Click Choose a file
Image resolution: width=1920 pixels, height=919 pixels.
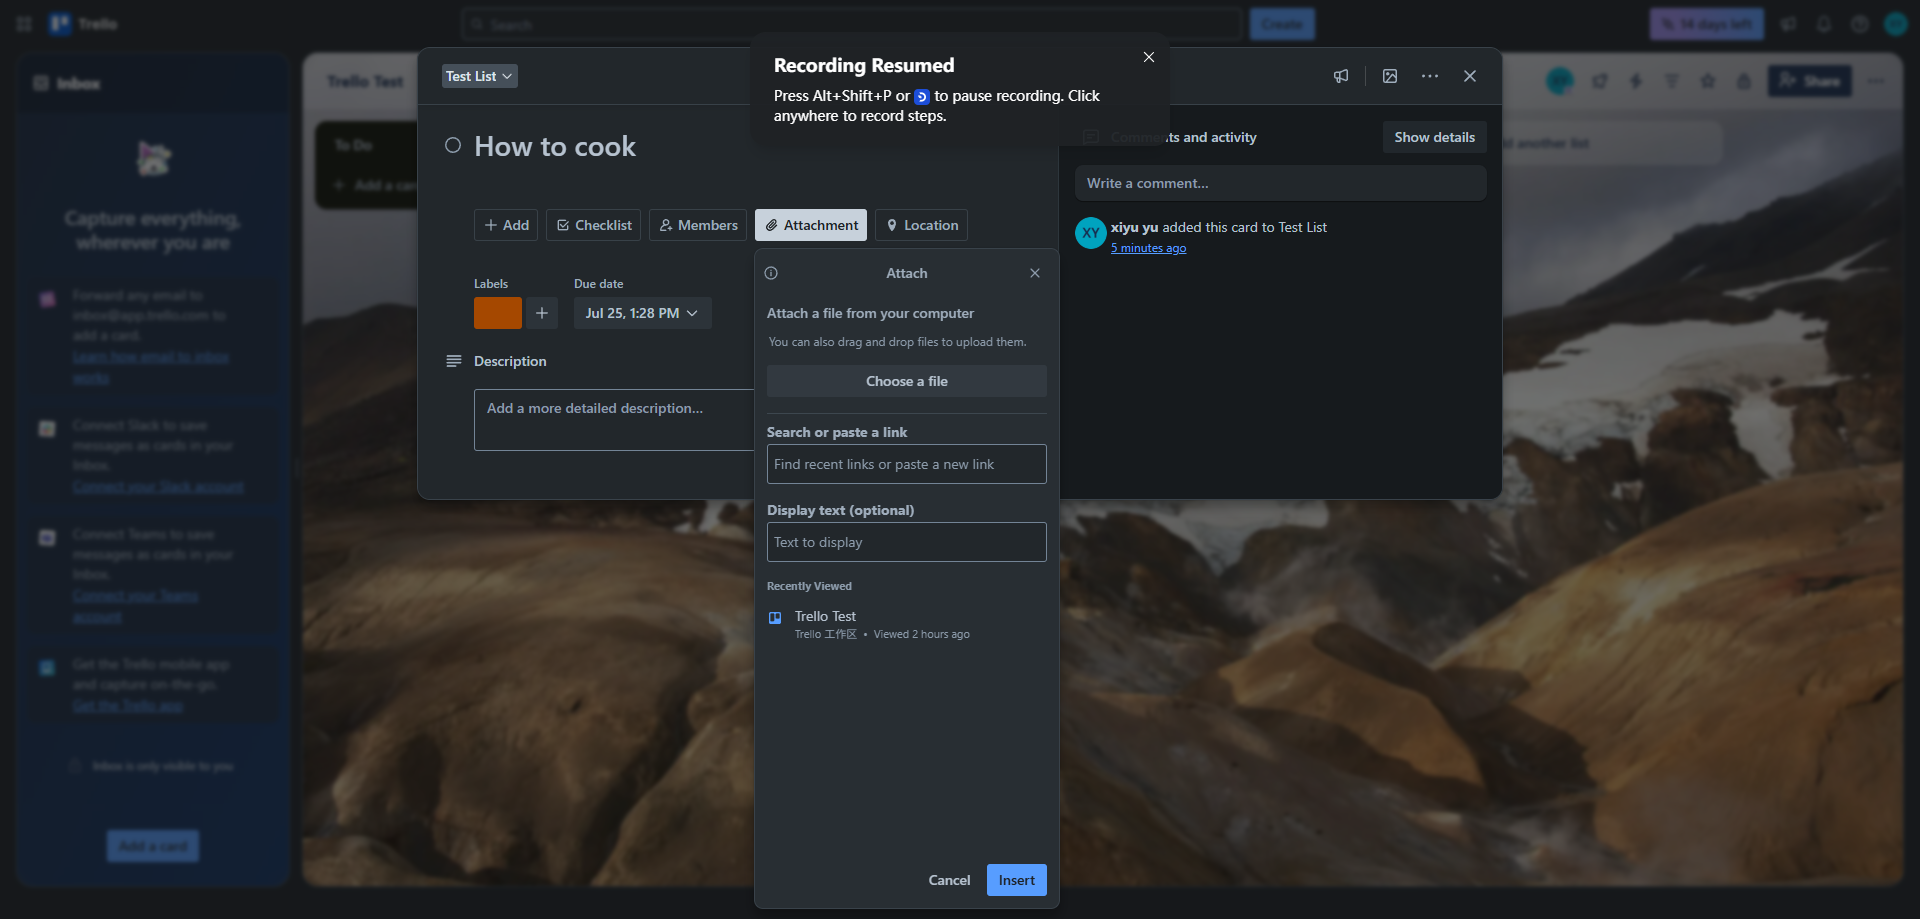[907, 381]
